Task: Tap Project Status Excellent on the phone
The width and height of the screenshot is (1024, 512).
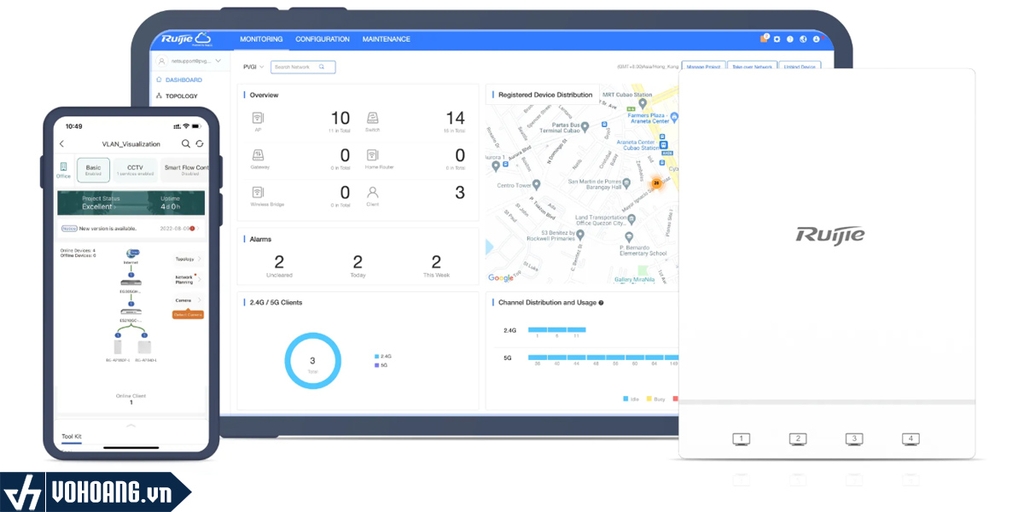Action: pyautogui.click(x=100, y=202)
